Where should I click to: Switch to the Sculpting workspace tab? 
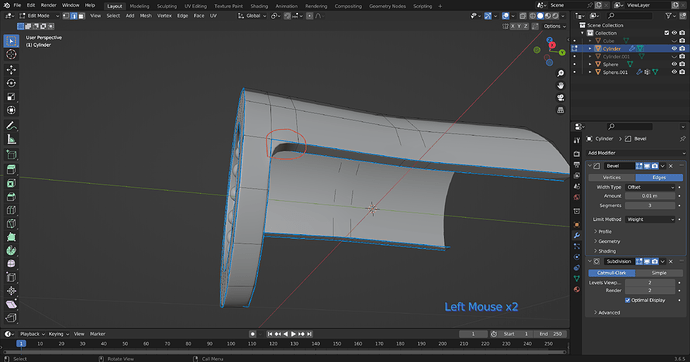tap(167, 6)
